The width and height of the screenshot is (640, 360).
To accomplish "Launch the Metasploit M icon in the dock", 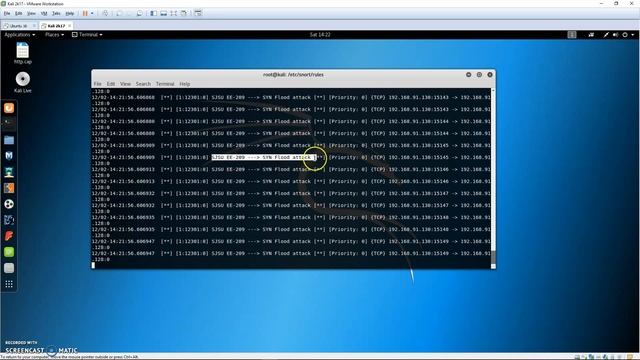I will [x=9, y=156].
